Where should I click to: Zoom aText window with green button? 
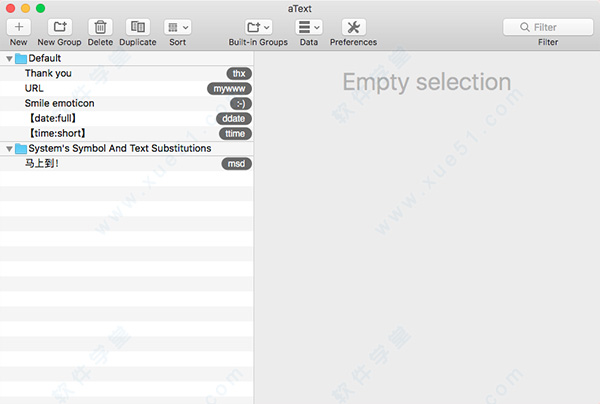(x=41, y=8)
